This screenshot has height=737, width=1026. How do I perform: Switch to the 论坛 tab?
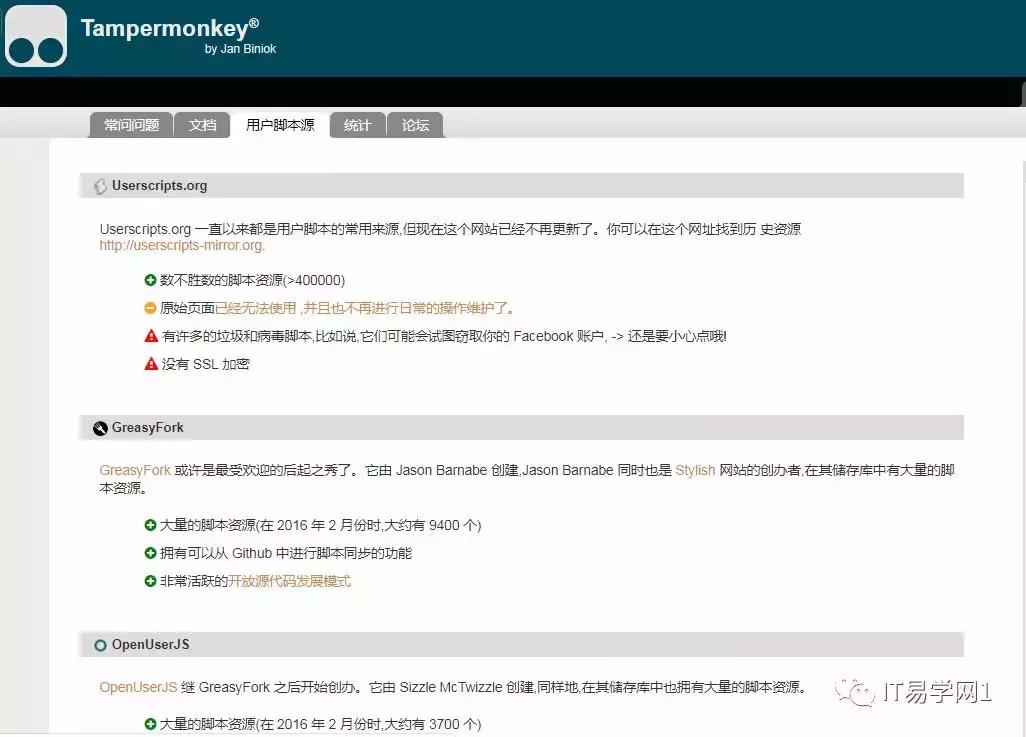[416, 124]
